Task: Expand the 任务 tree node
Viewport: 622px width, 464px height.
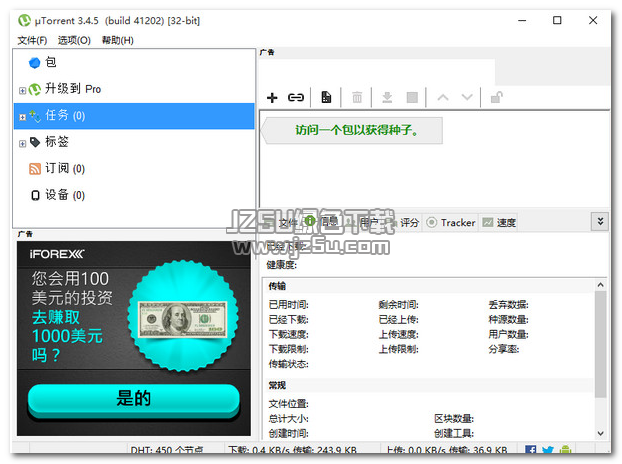Action: point(23,117)
